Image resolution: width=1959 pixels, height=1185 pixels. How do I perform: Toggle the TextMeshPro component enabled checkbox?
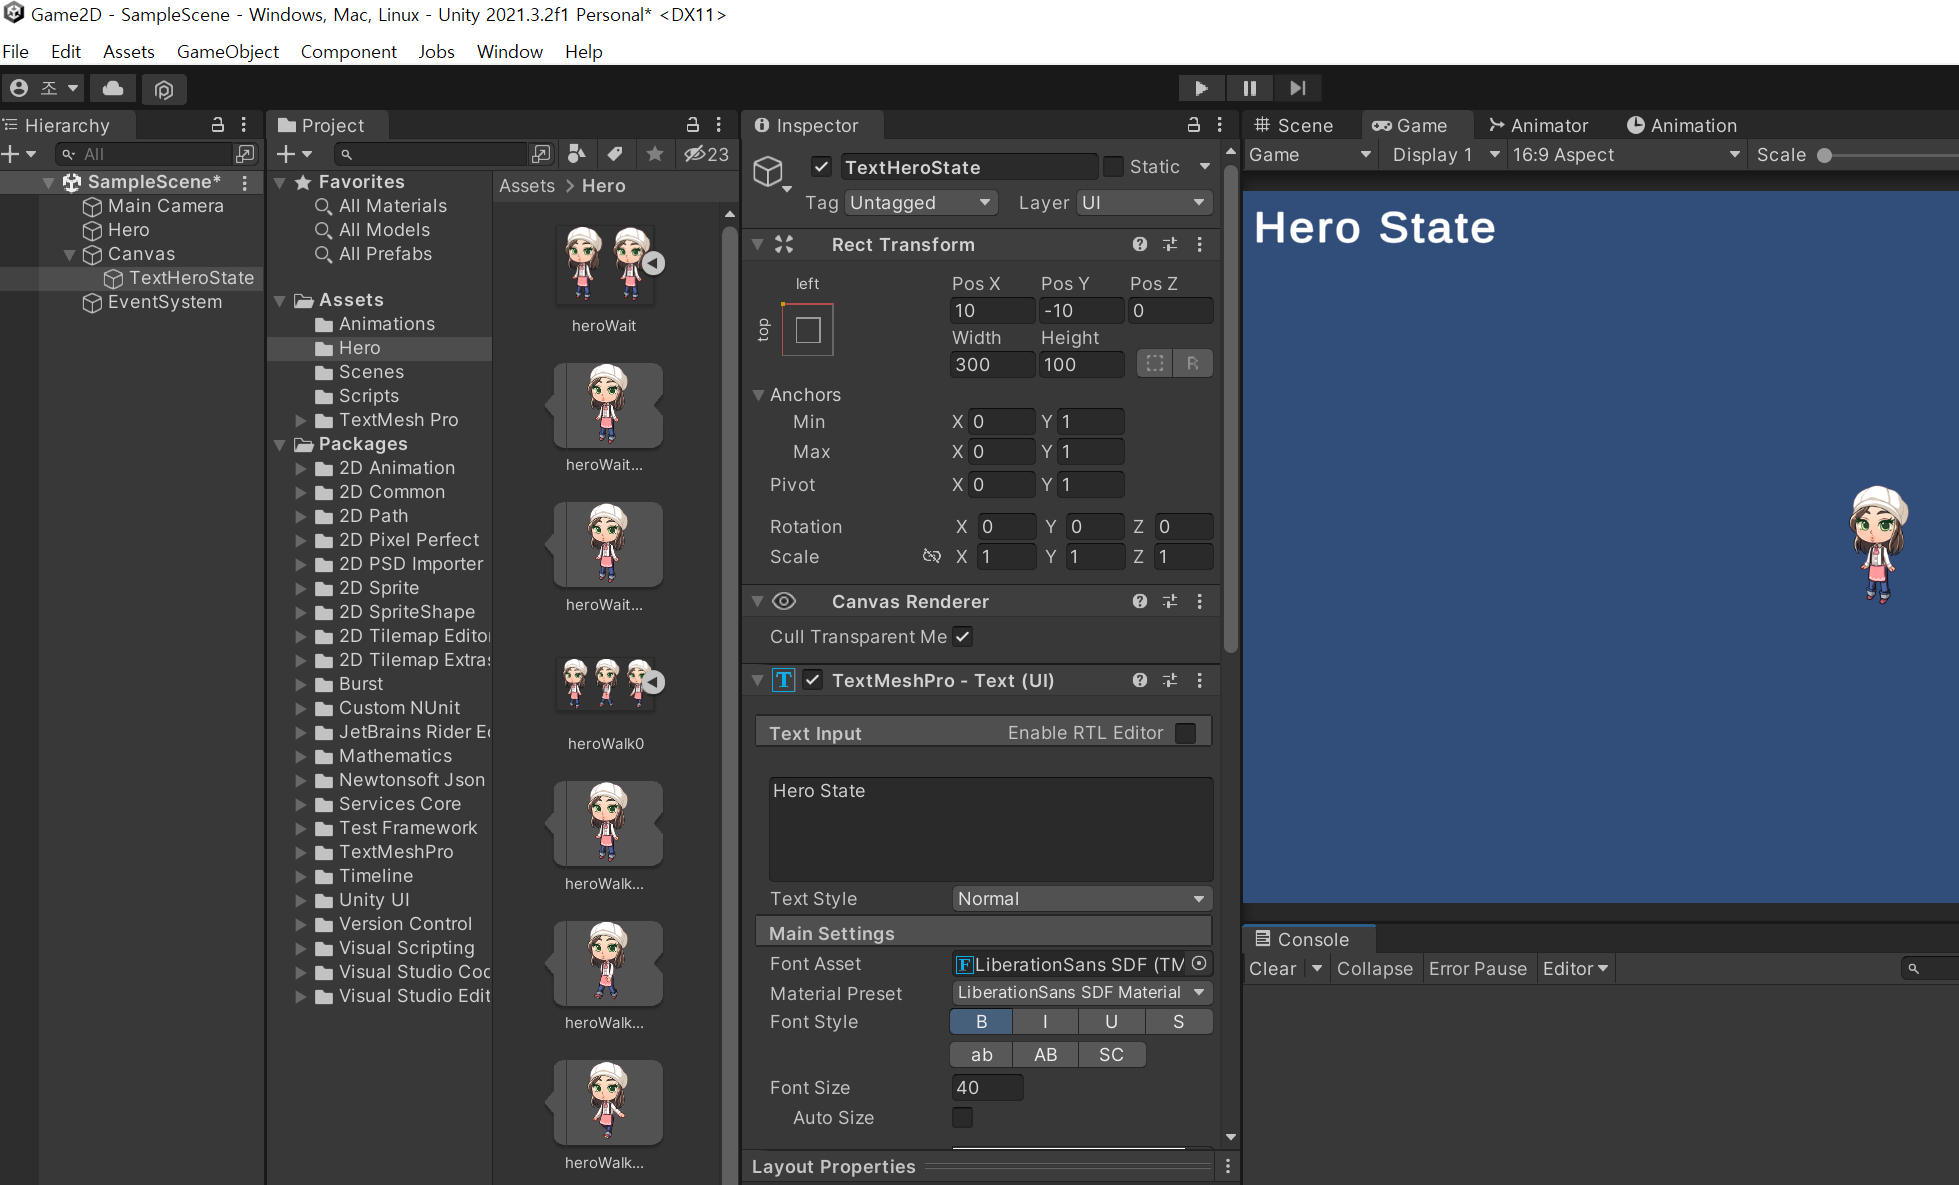813,681
